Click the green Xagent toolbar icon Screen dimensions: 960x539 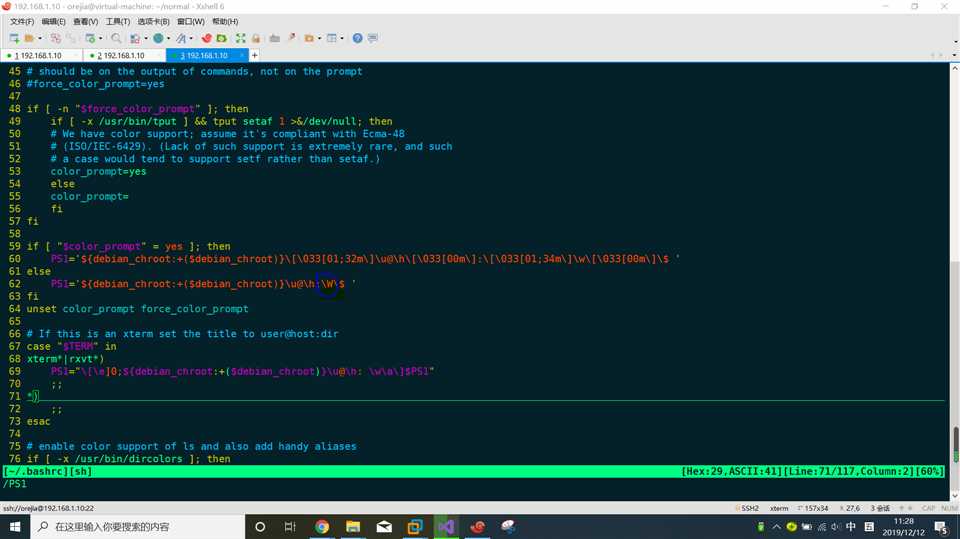click(x=222, y=38)
